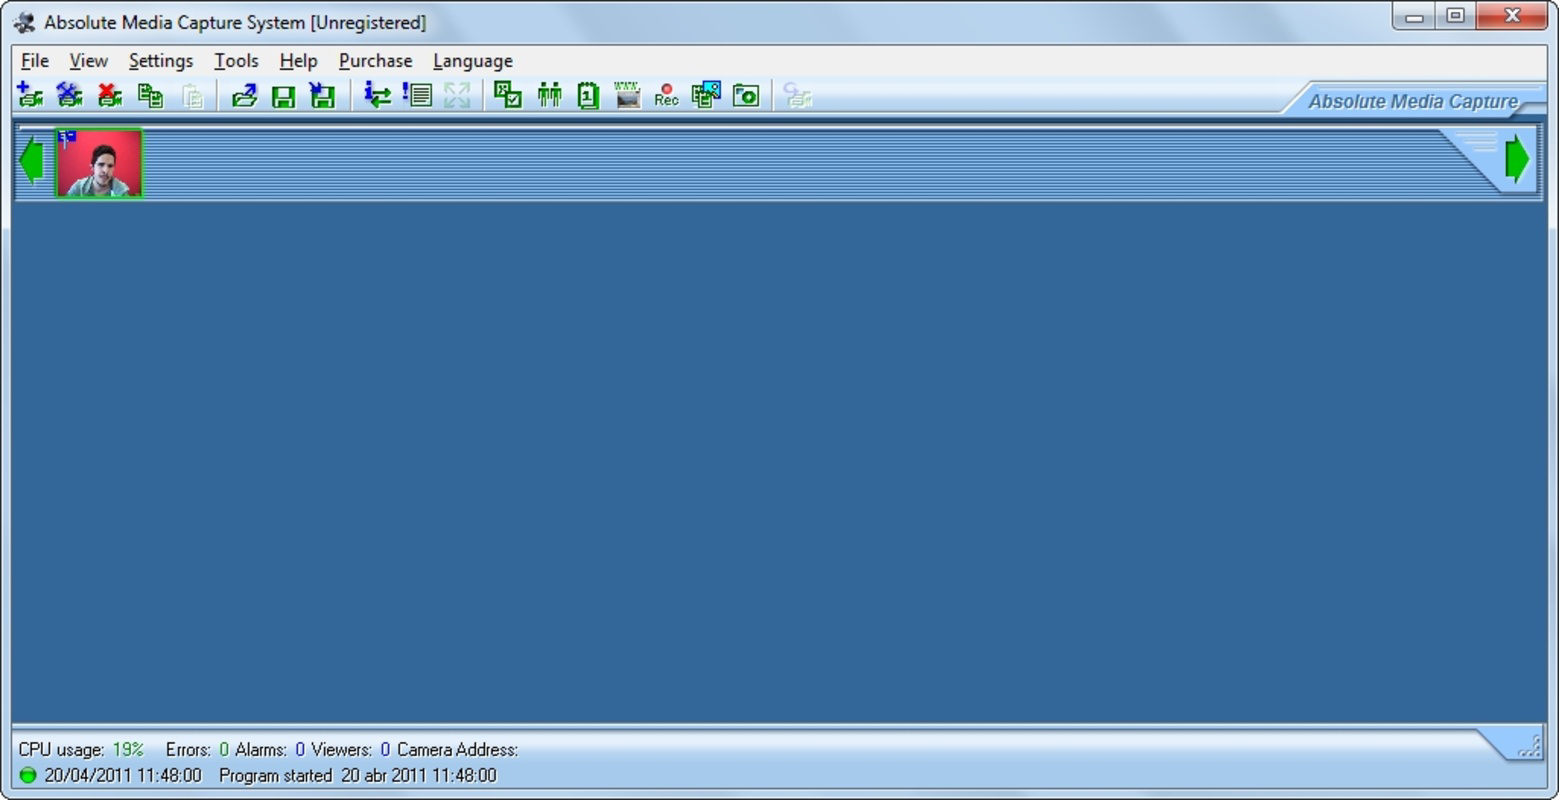The width and height of the screenshot is (1559, 800).
Task: Open the Purchase menu
Action: [x=375, y=61]
